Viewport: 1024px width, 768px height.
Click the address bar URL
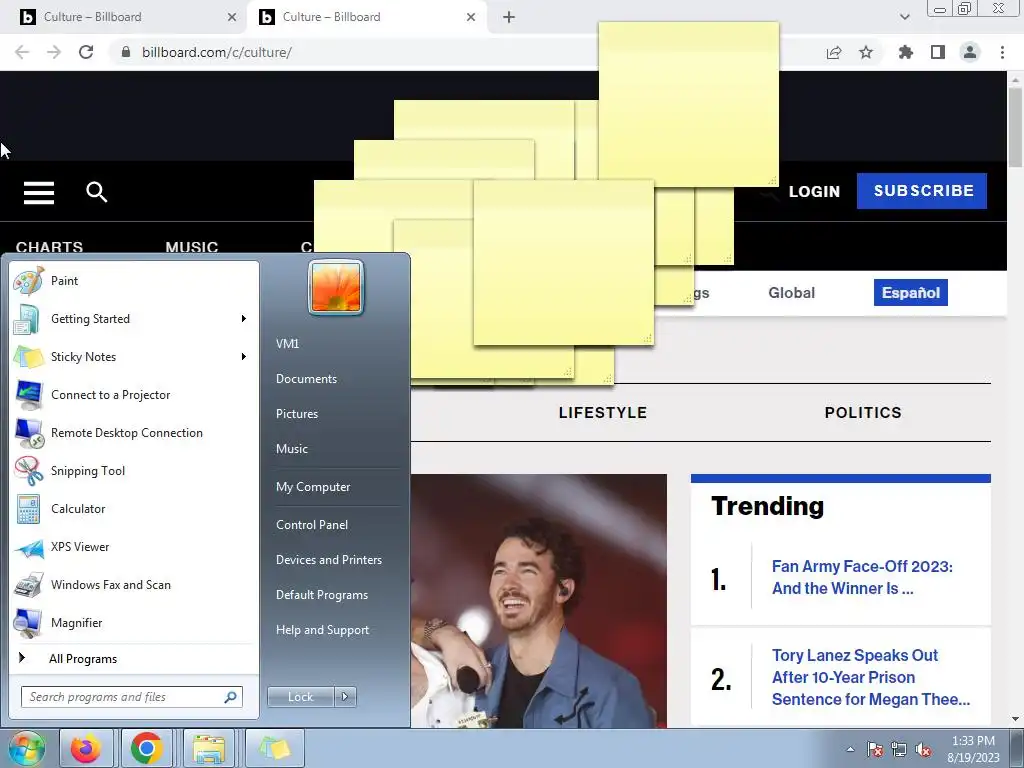(216, 52)
